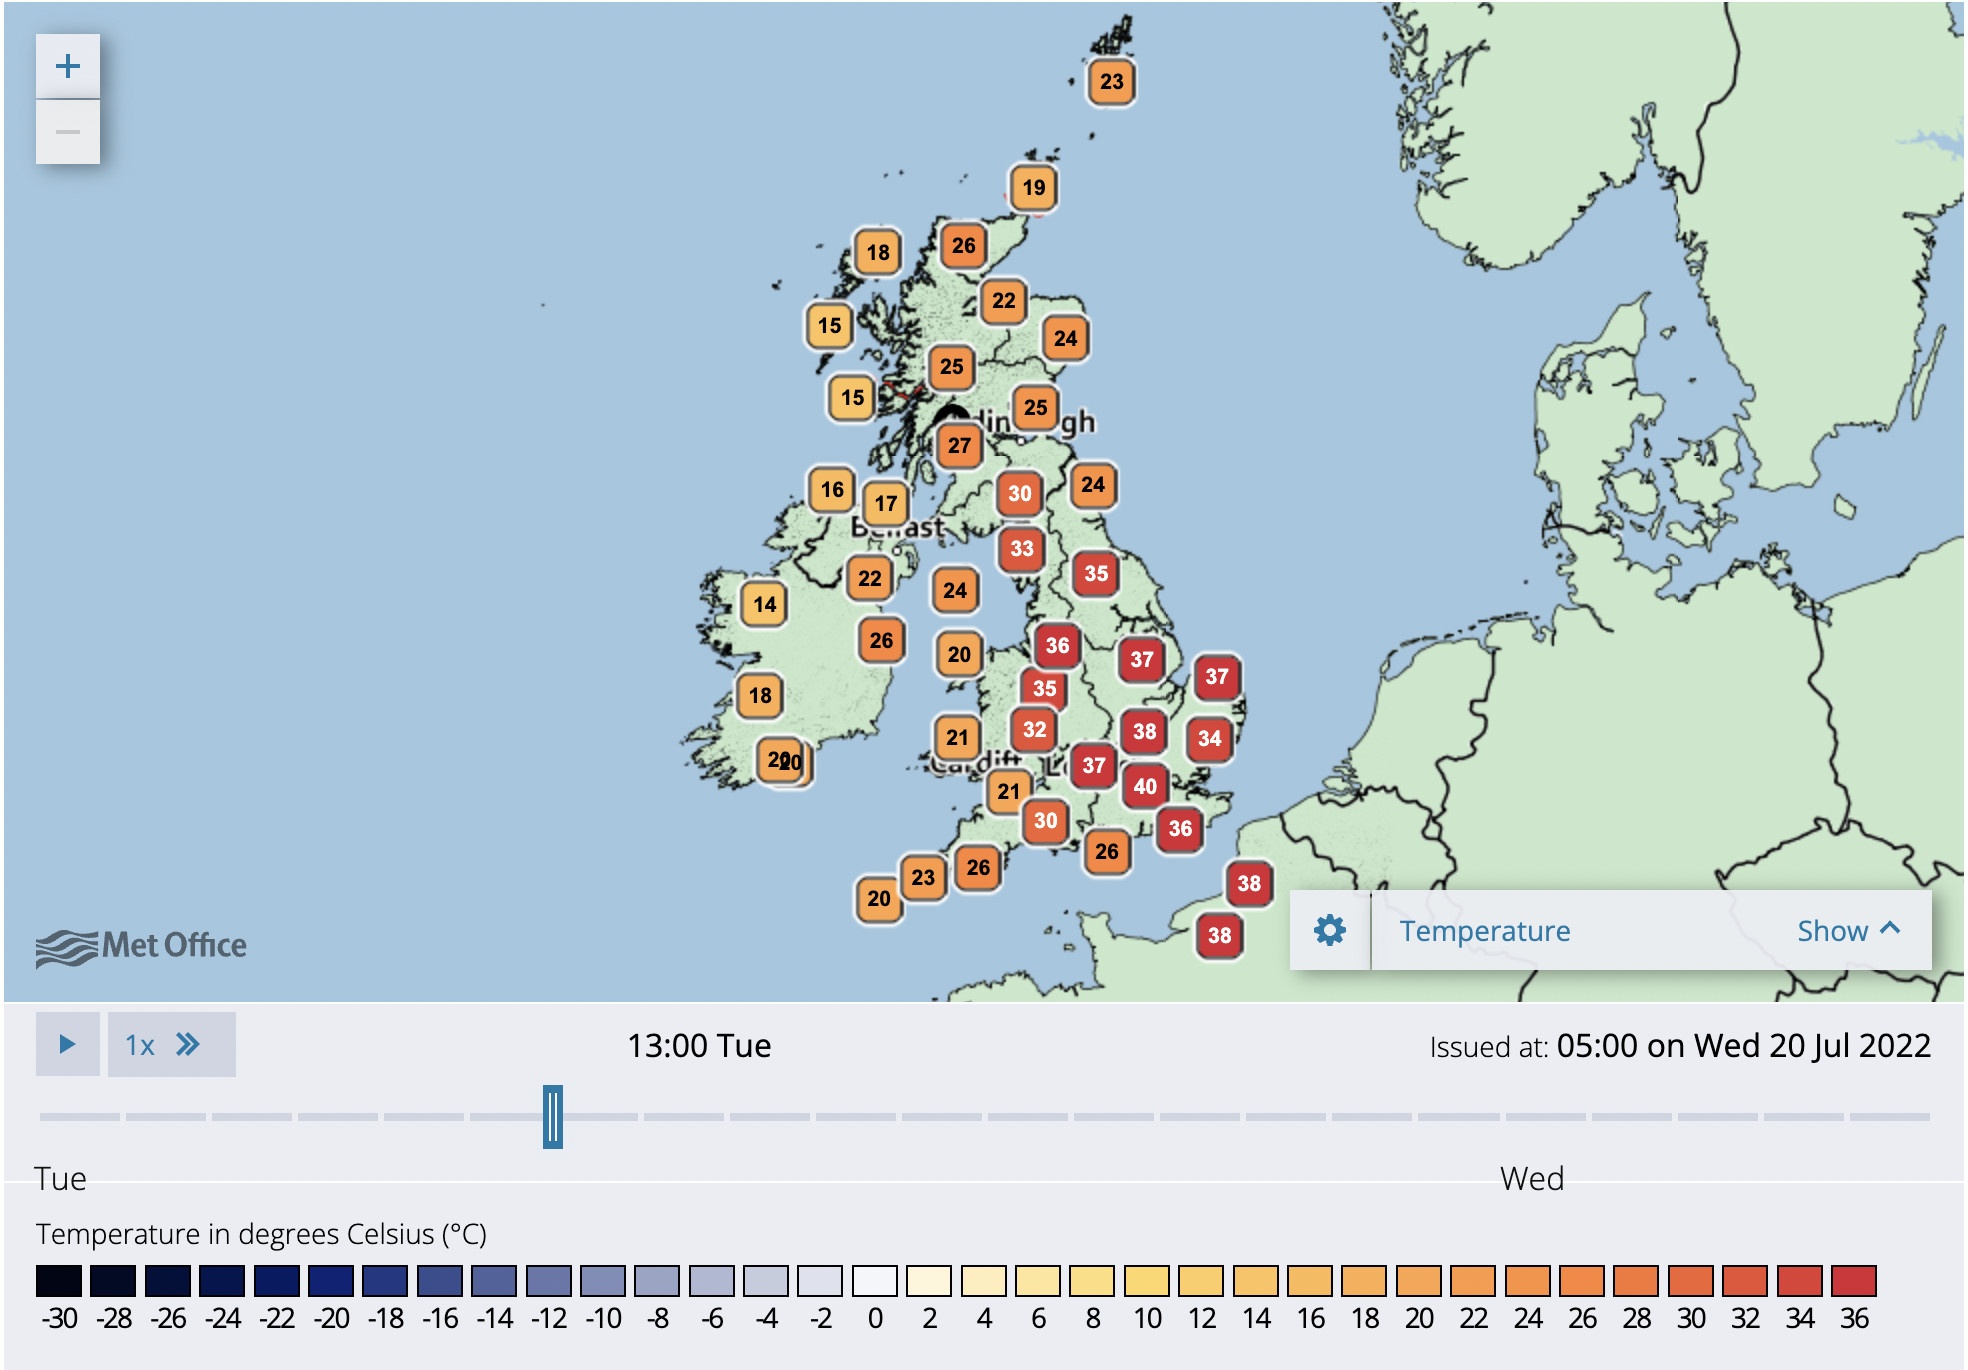
Task: Click the 0 degree white legend swatch
Action: tap(875, 1281)
